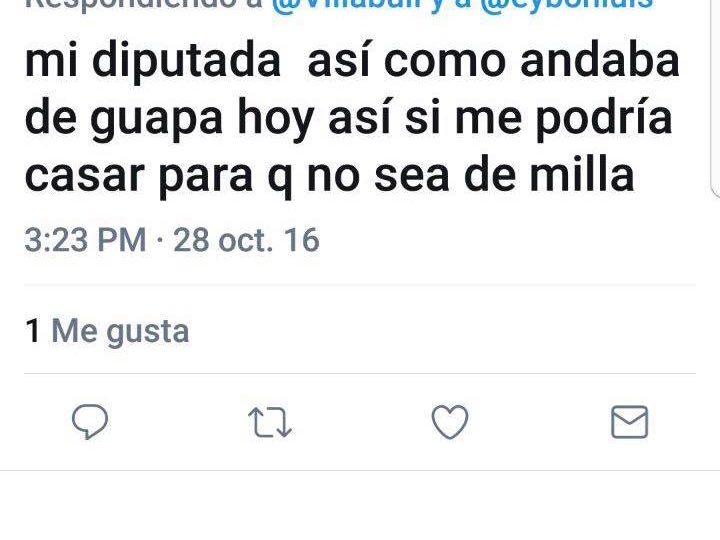720x540 pixels.
Task: Click the blank area below the action icons
Action: click(360, 505)
